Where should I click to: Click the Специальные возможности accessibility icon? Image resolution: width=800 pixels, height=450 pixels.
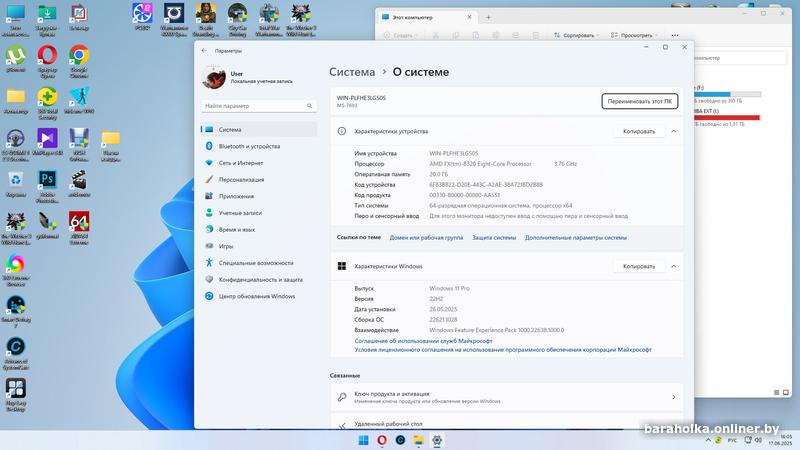coord(209,263)
